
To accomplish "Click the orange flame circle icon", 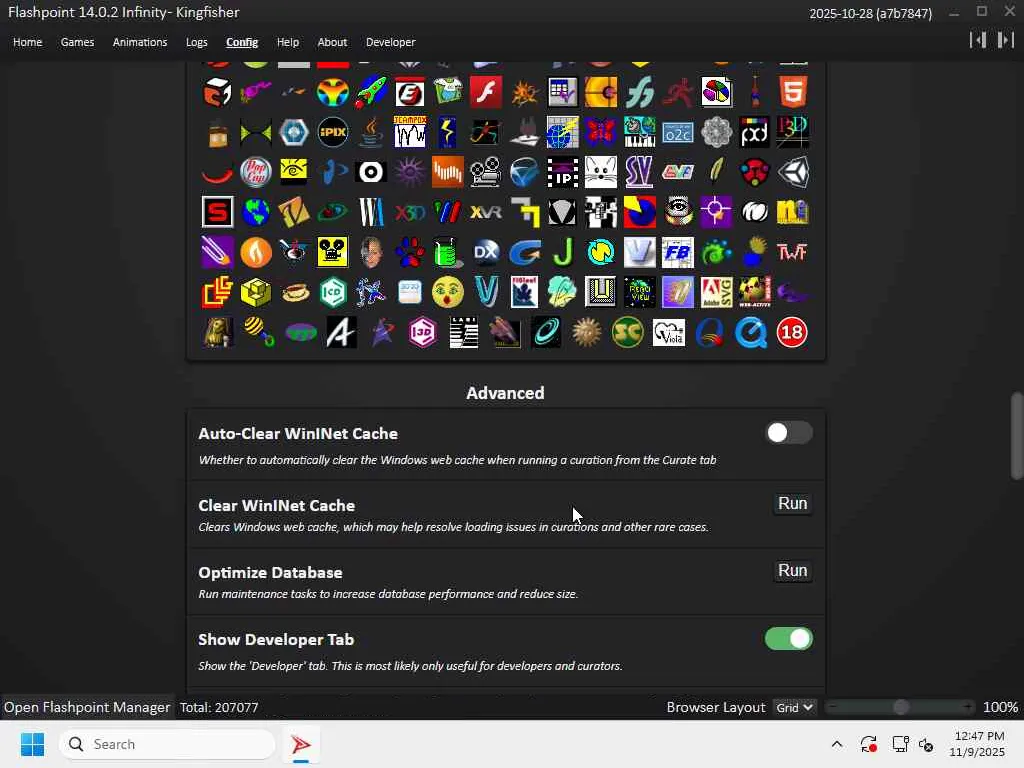I will (256, 252).
